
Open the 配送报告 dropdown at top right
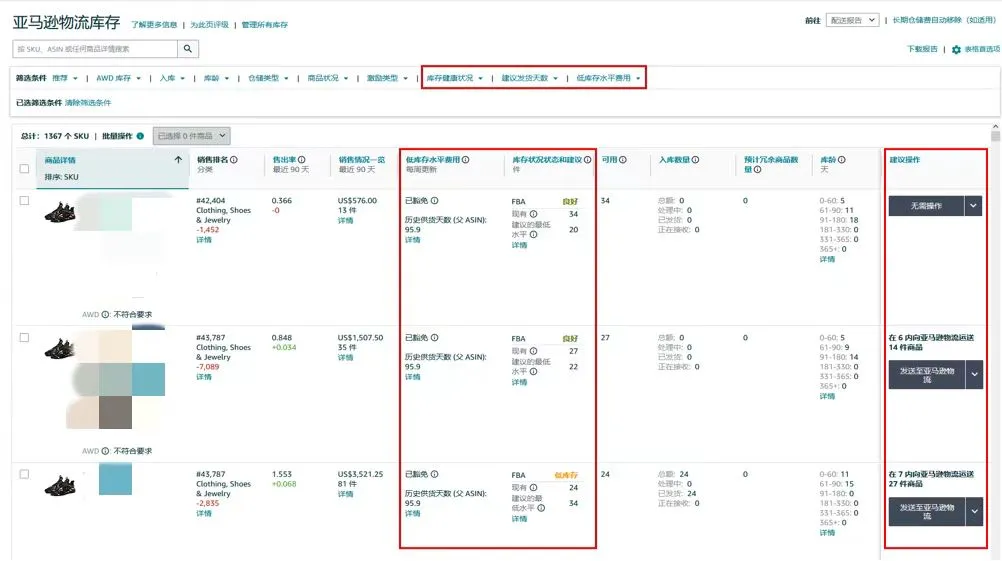click(x=852, y=20)
